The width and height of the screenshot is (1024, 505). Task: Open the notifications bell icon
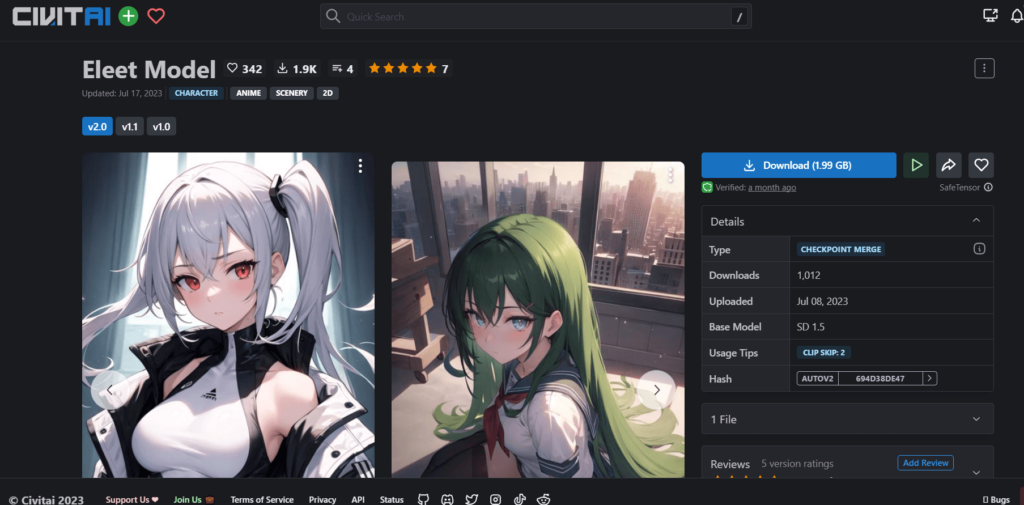pyautogui.click(x=1016, y=16)
